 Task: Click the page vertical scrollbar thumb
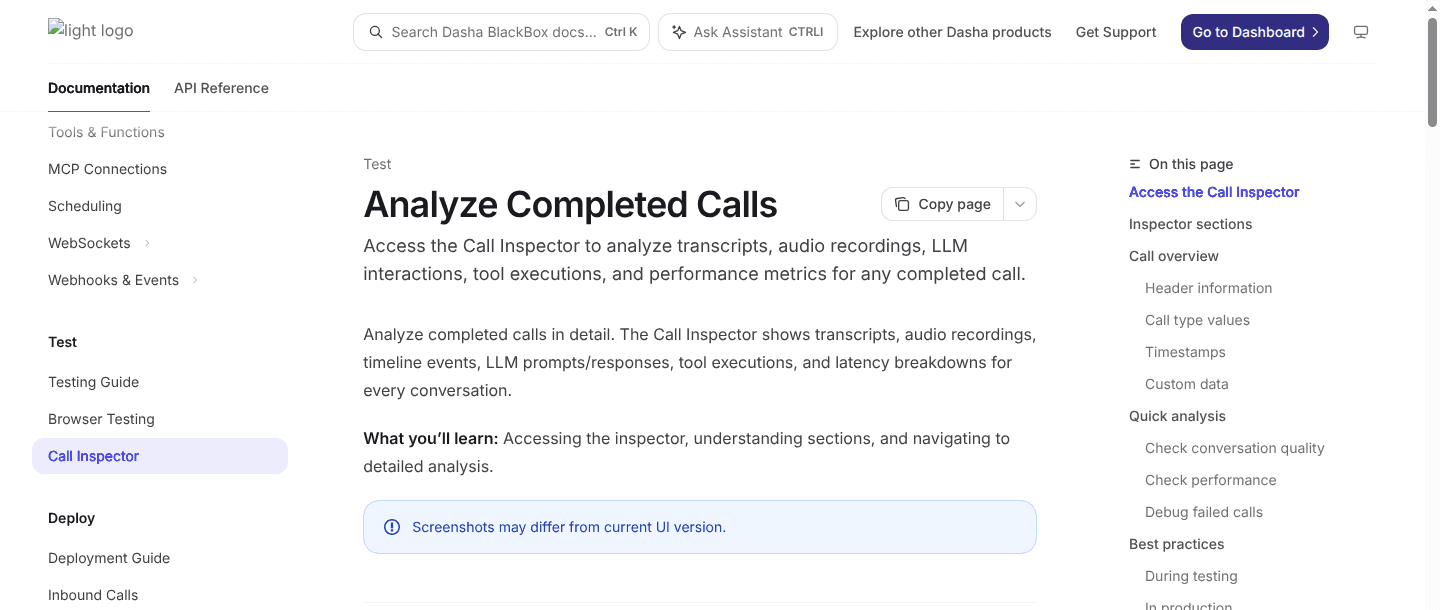click(x=1433, y=70)
